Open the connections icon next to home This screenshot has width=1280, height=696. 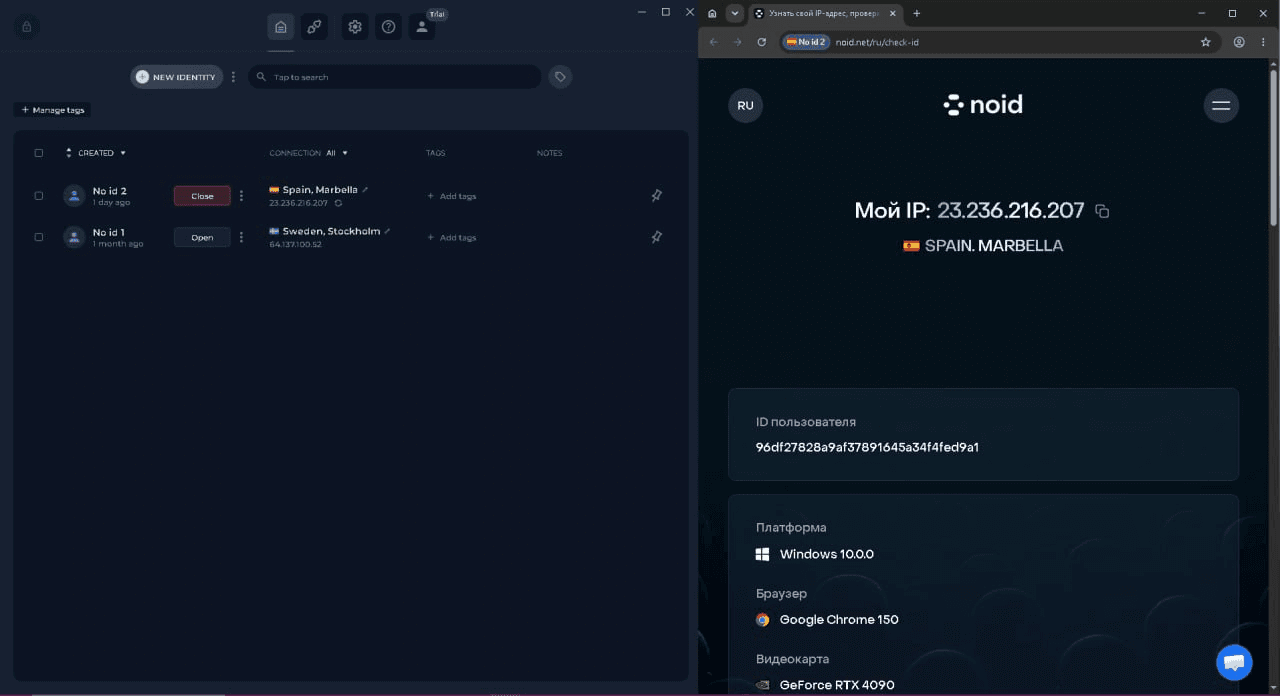click(314, 27)
